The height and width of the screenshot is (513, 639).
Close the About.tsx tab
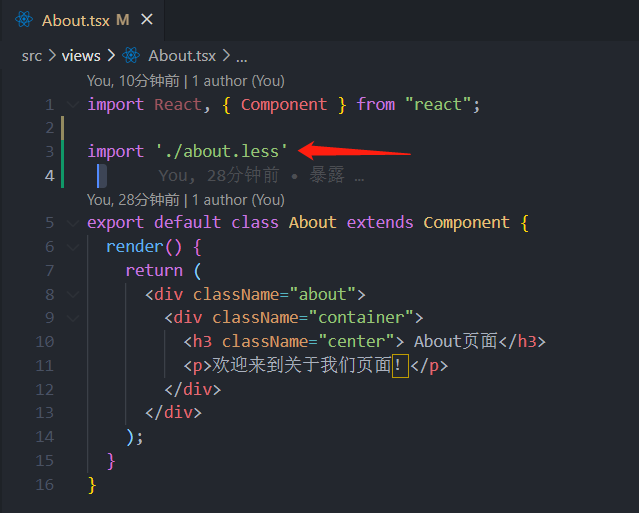pos(147,20)
